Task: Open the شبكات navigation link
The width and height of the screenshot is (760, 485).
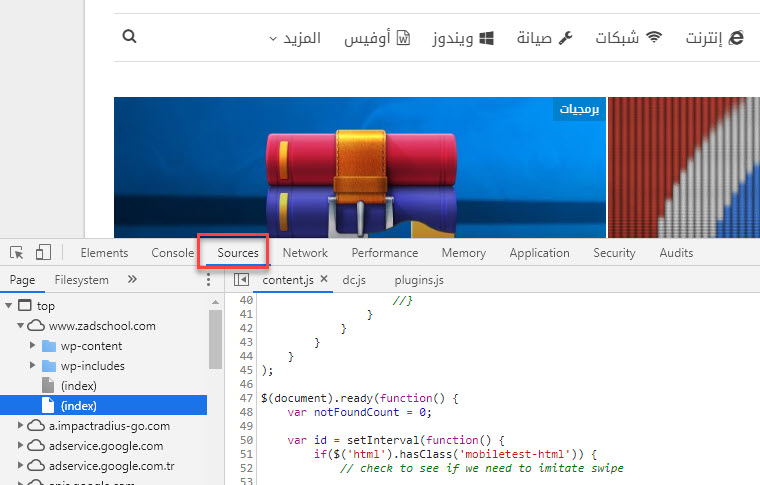Action: point(617,37)
